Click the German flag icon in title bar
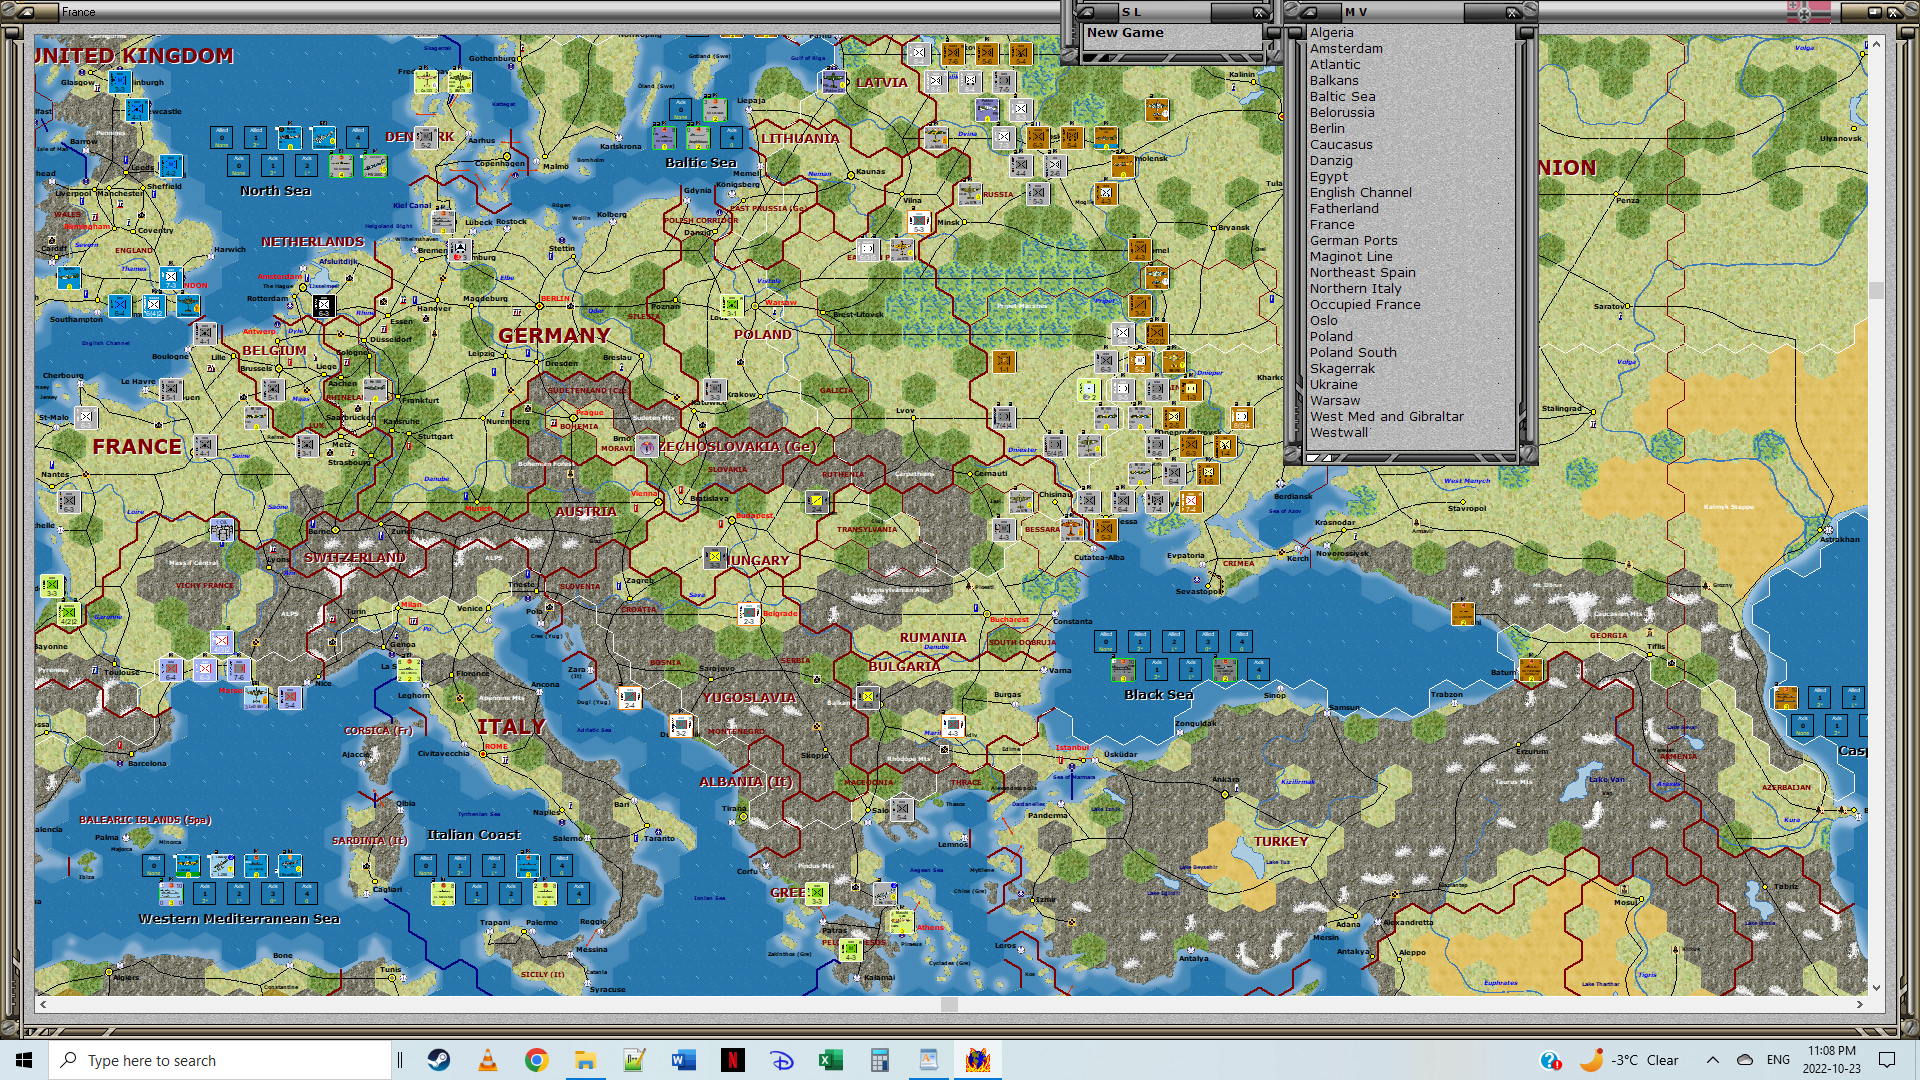Image resolution: width=1920 pixels, height=1080 pixels. pos(1808,12)
